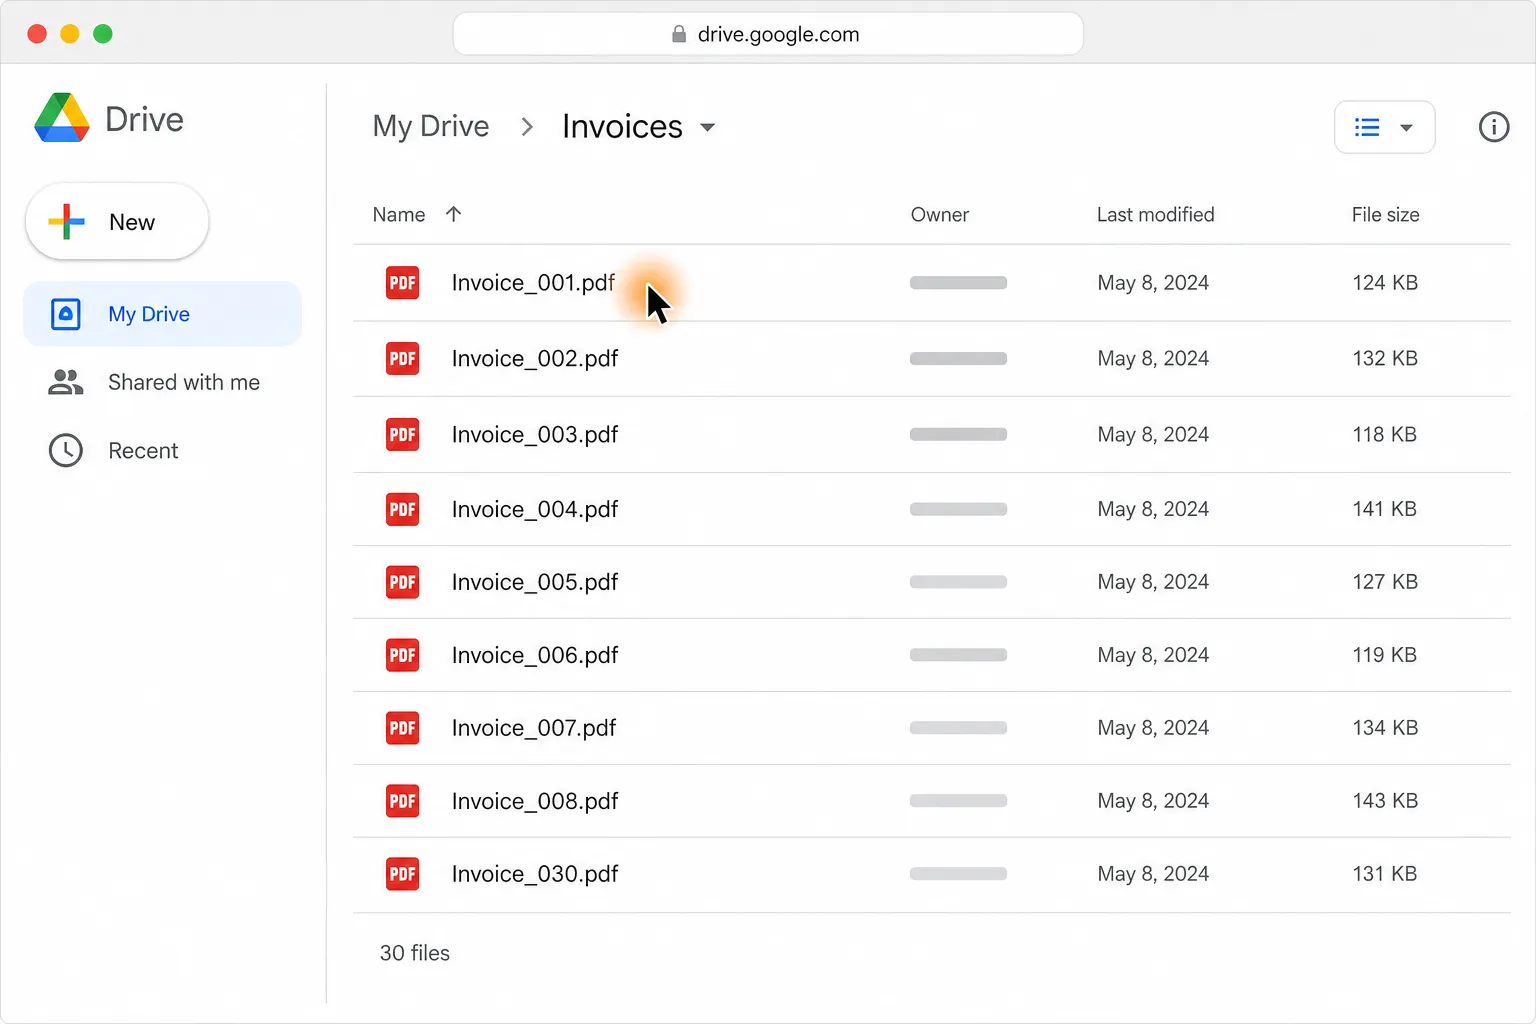
Task: Click the 143 KB file size
Action: [1385, 801]
